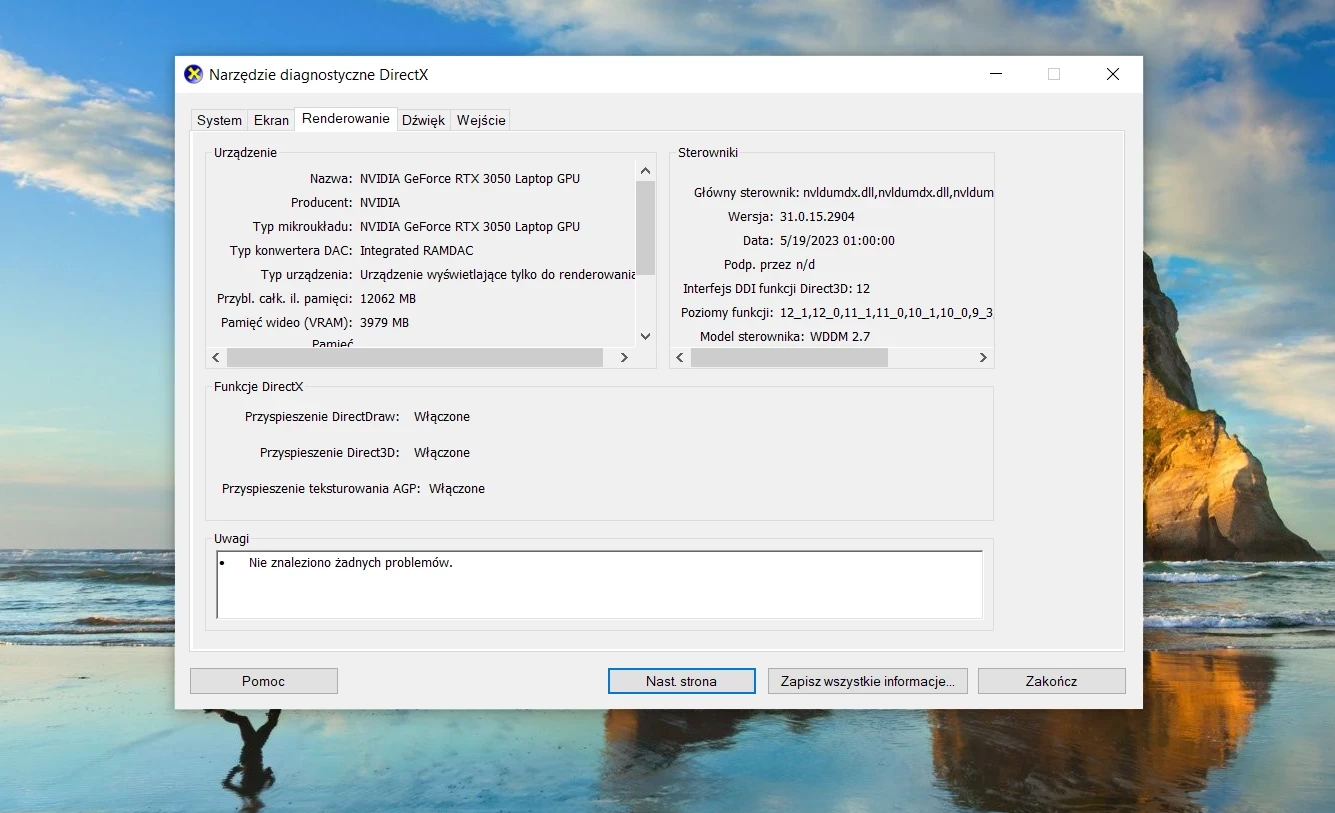Select the Renderowanie tab
The image size is (1335, 813).
click(345, 117)
